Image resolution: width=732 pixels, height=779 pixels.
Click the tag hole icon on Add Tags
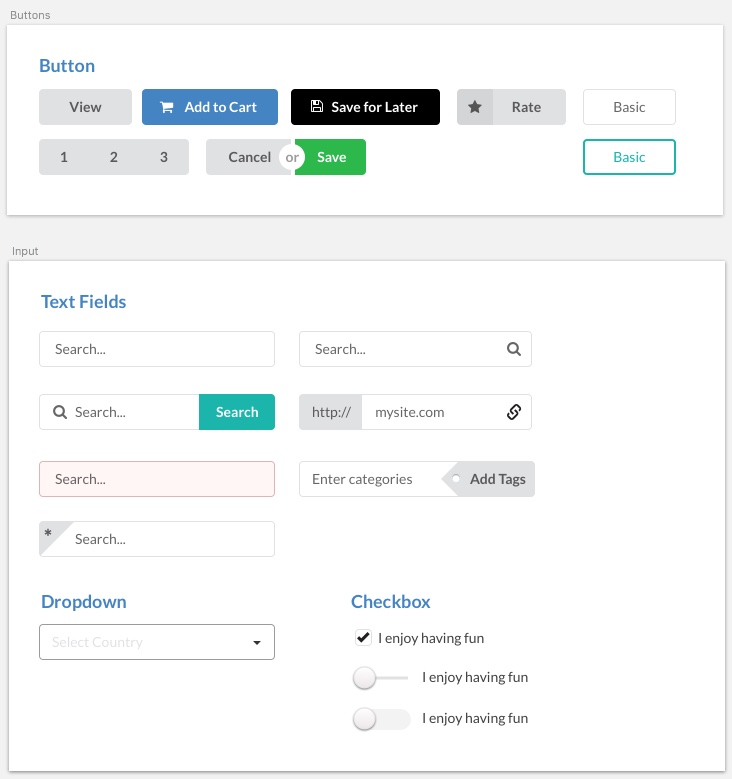pyautogui.click(x=456, y=479)
